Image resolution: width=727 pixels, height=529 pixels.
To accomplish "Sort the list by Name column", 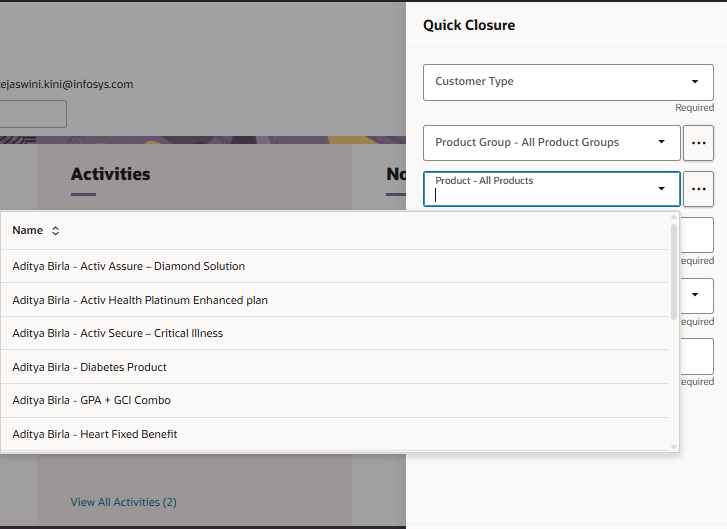I will pos(55,230).
